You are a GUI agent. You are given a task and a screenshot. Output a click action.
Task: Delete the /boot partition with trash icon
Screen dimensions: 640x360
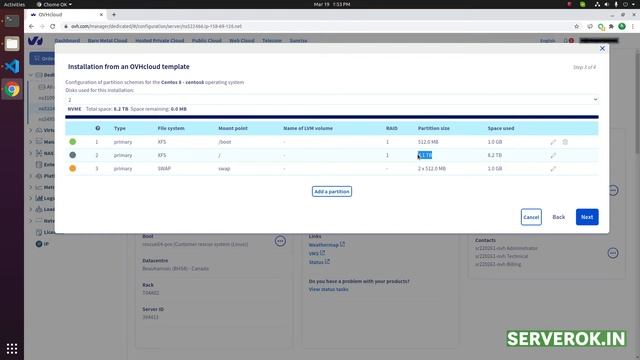pos(565,142)
